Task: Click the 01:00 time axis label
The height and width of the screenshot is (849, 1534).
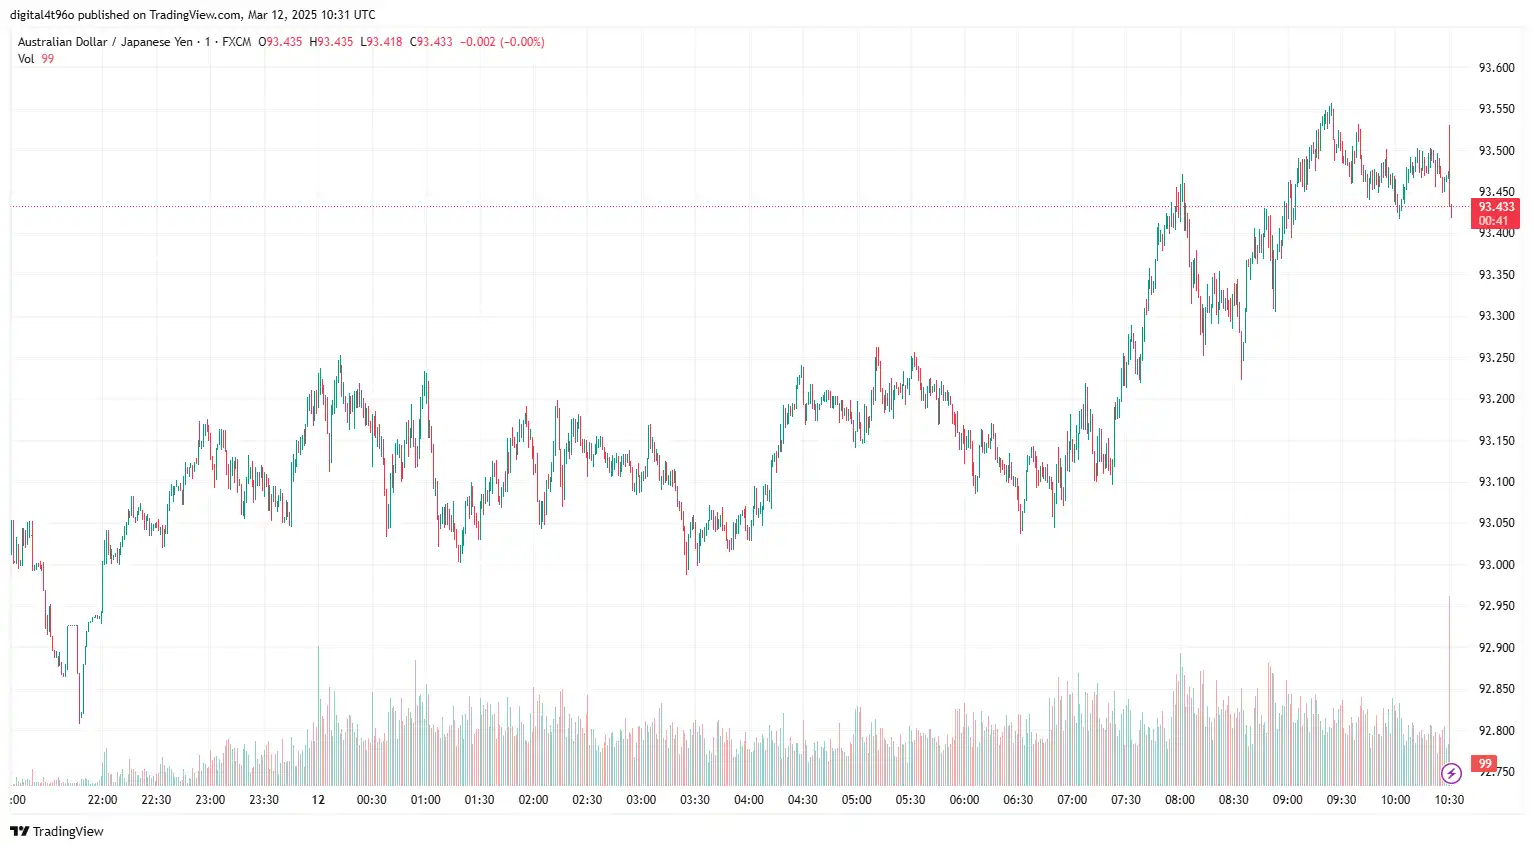Action: click(426, 800)
